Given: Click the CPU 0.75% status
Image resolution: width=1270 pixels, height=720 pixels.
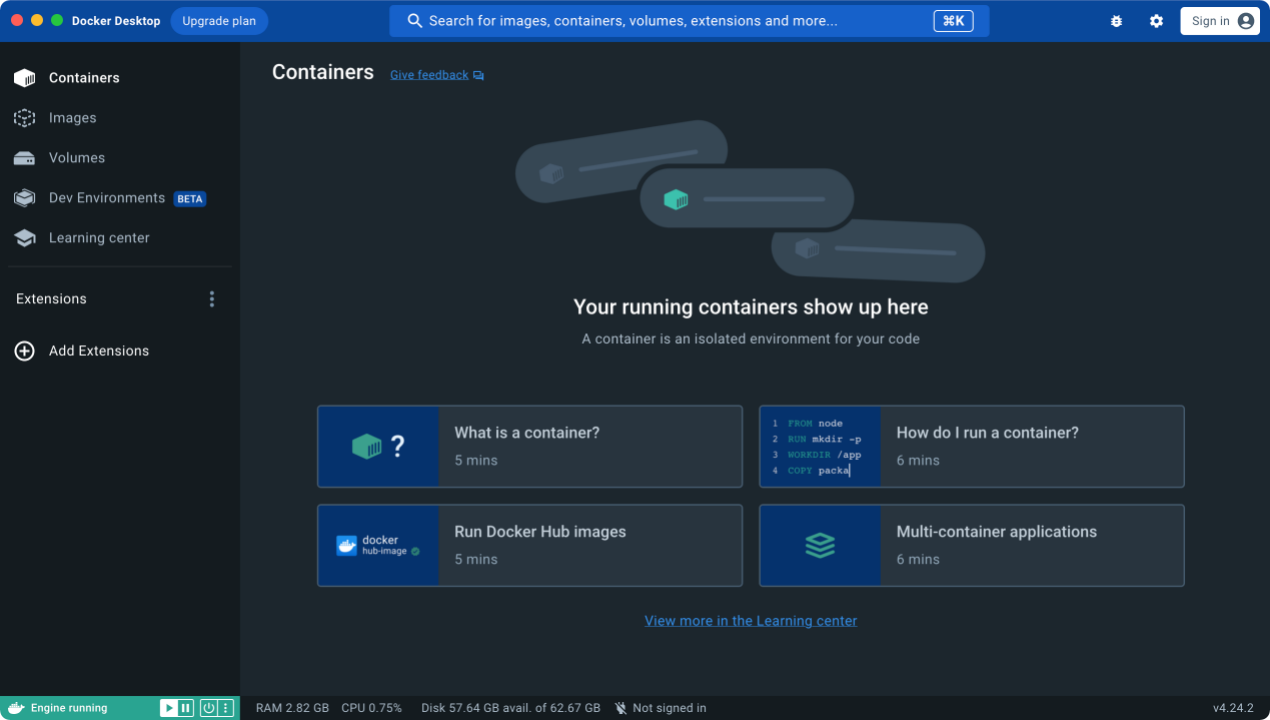Looking at the screenshot, I should coord(371,708).
